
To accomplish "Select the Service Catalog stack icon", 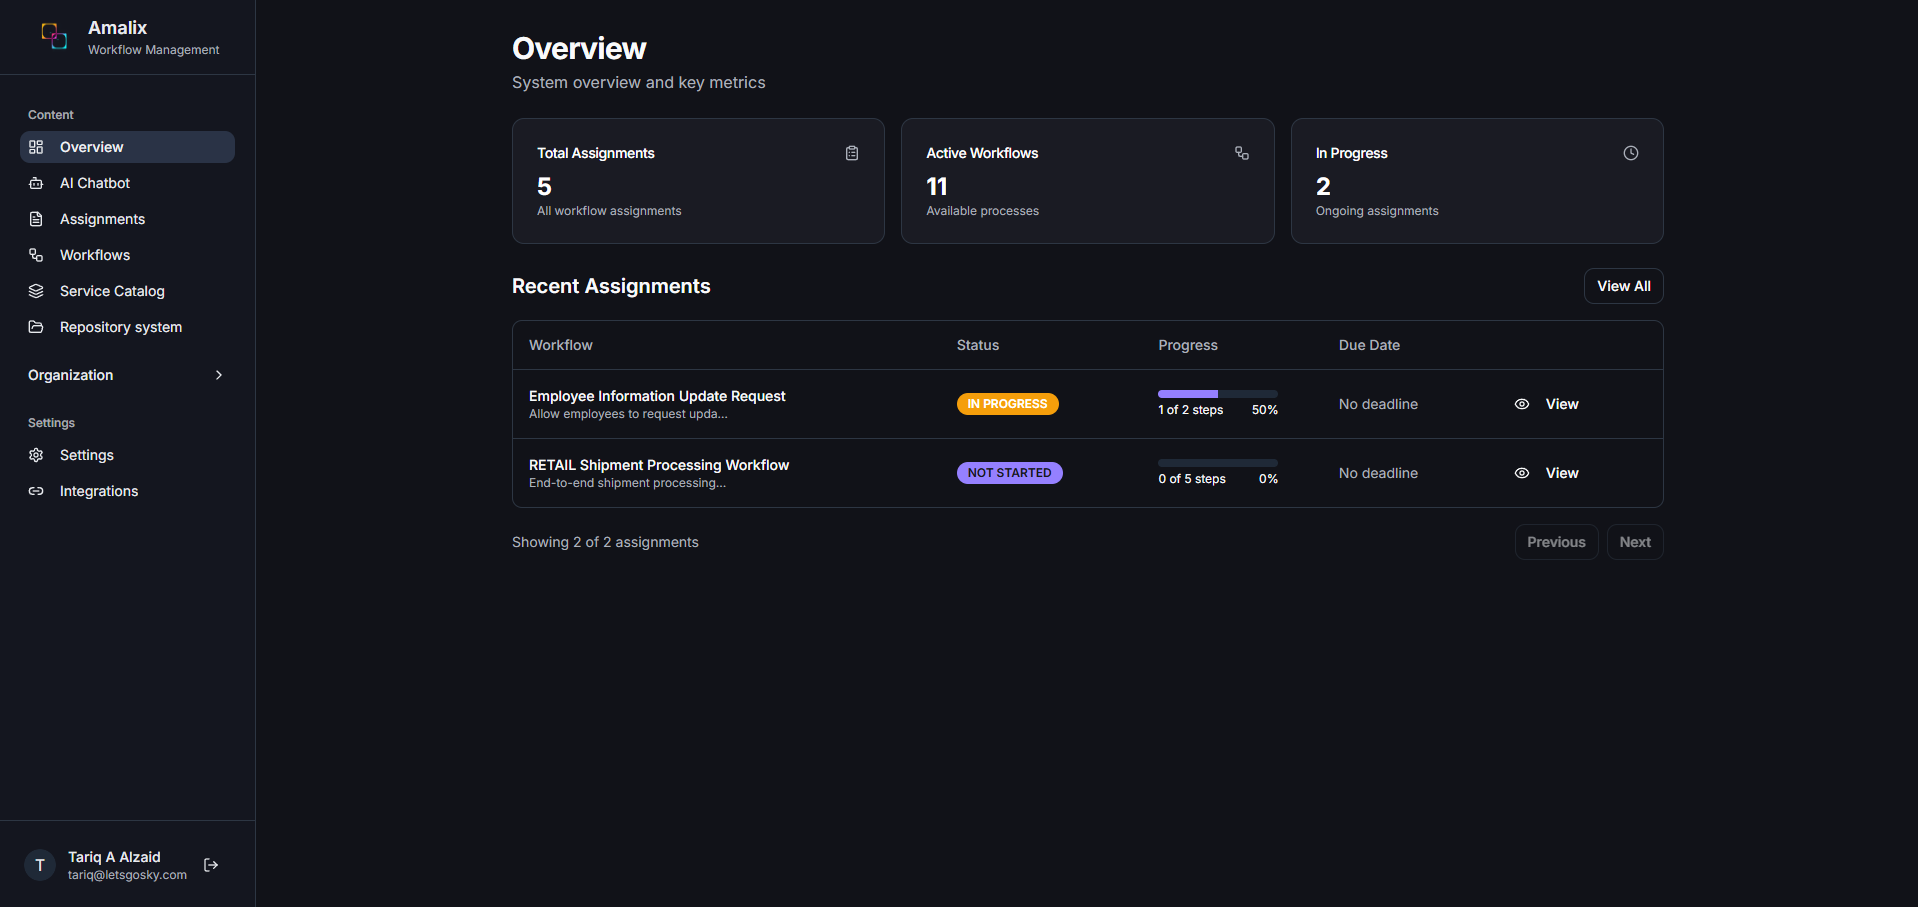I will tap(36, 291).
